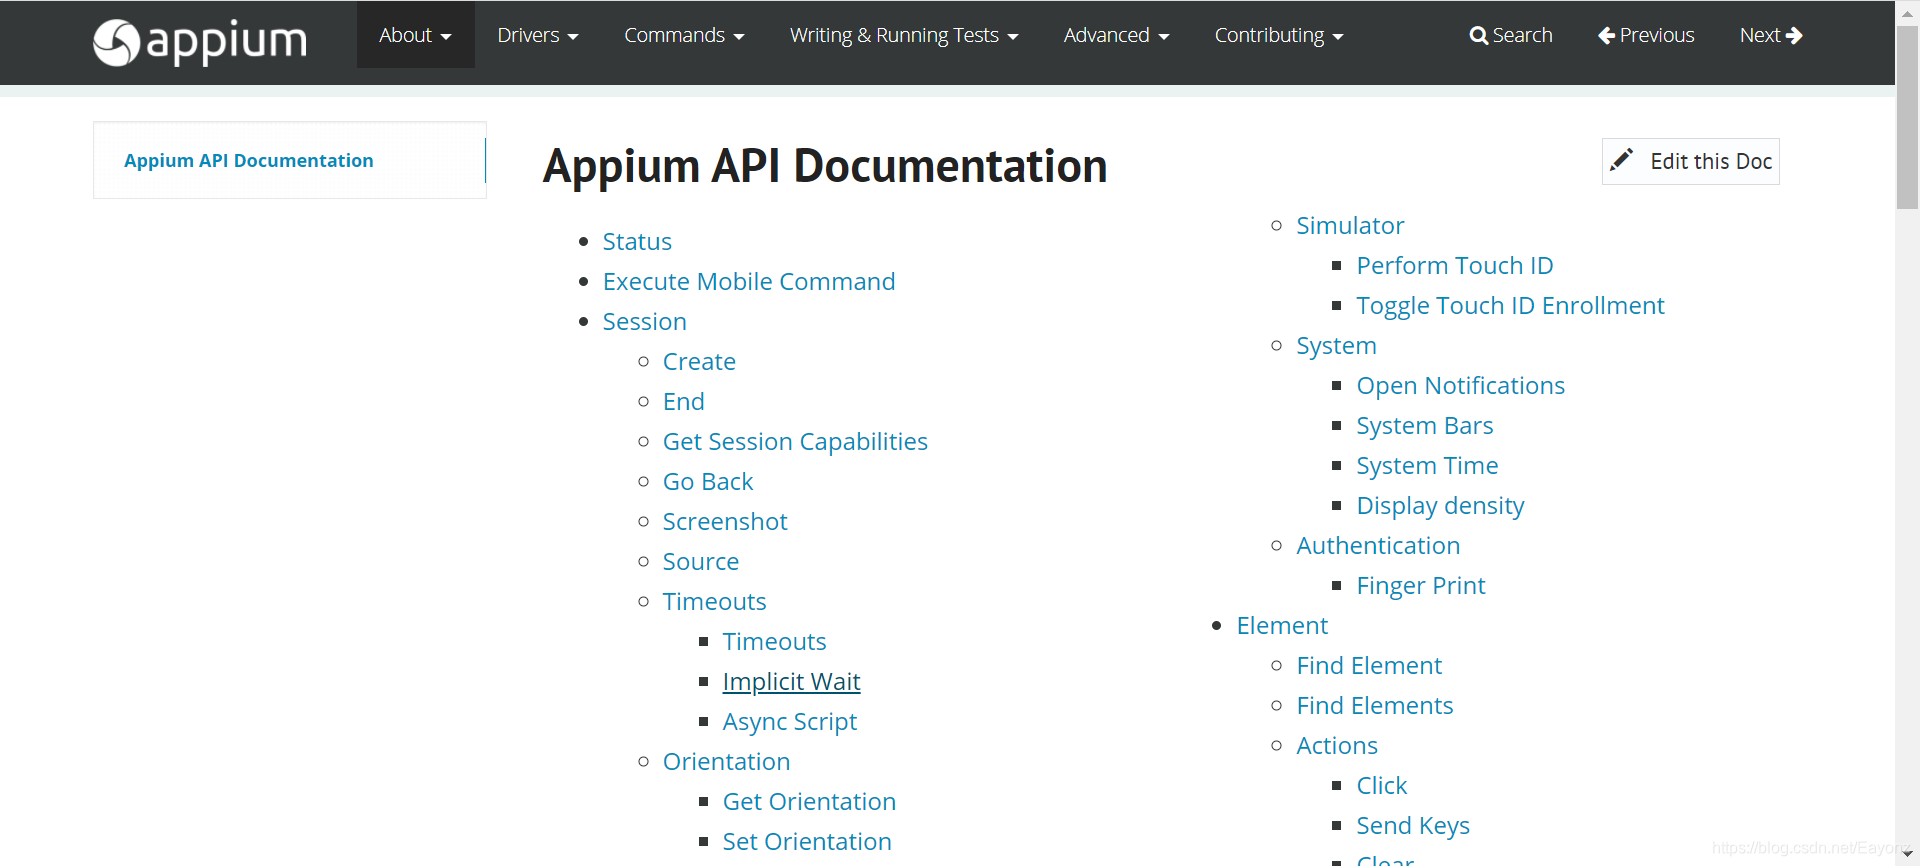
Task: Click the Previous left arrow icon
Action: click(x=1606, y=36)
